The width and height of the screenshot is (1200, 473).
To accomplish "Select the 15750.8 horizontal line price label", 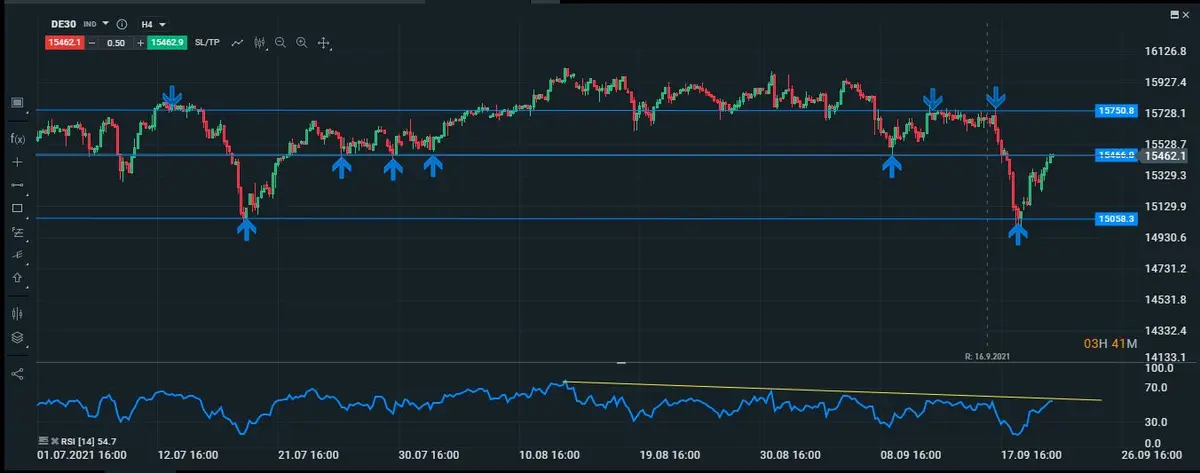I will click(x=1116, y=111).
